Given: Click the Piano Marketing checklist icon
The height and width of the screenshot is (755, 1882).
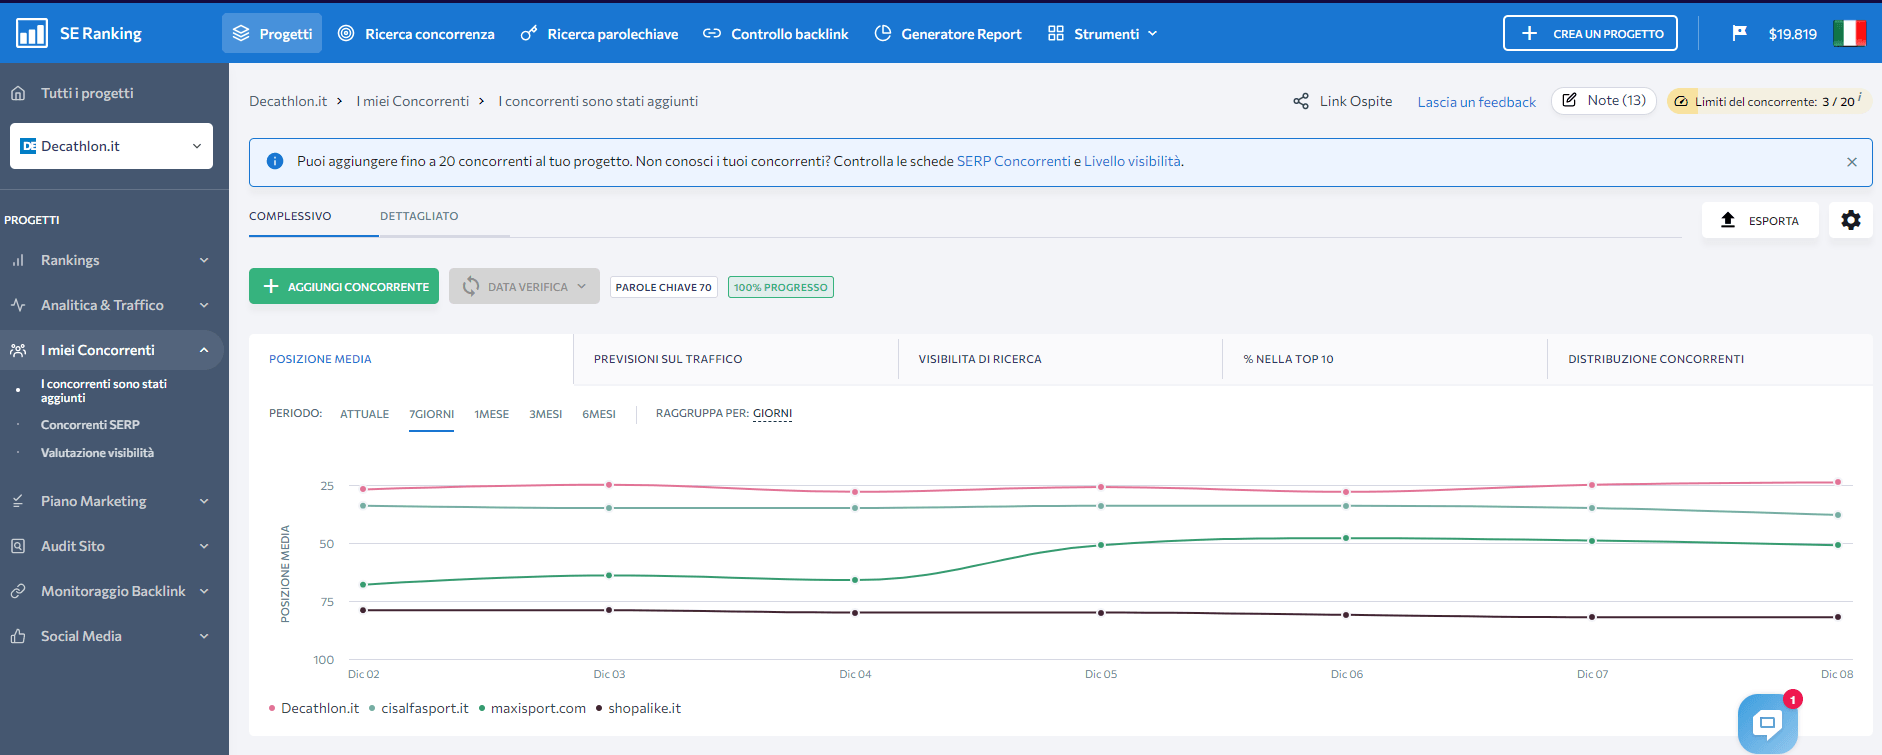Looking at the screenshot, I should [18, 501].
